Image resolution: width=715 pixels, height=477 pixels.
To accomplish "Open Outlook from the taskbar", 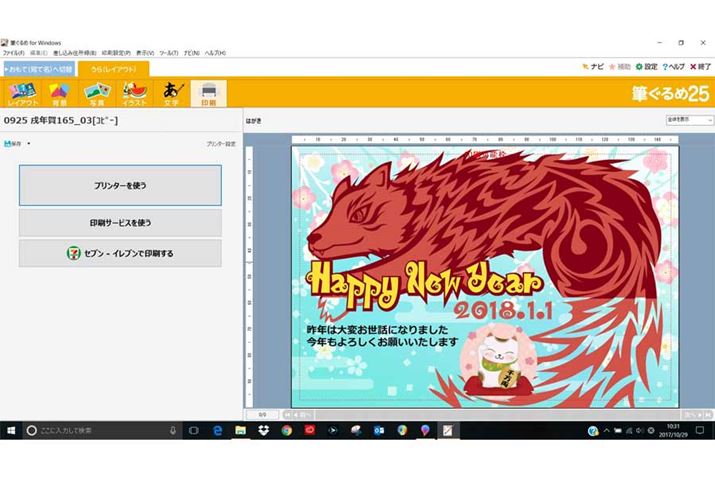I will point(378,430).
